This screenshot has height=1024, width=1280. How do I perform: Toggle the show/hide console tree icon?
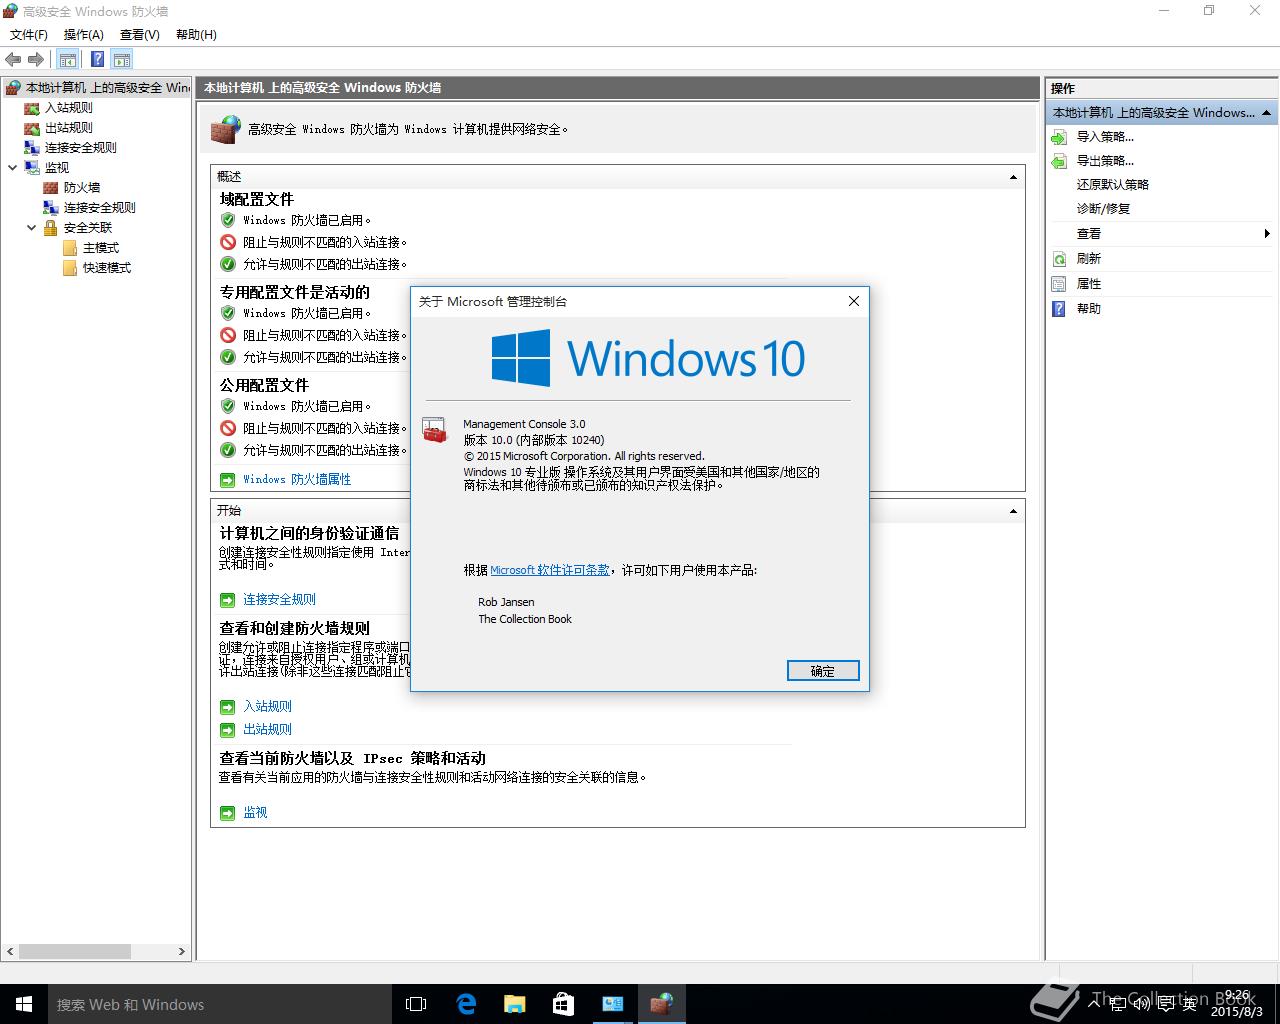pos(68,59)
